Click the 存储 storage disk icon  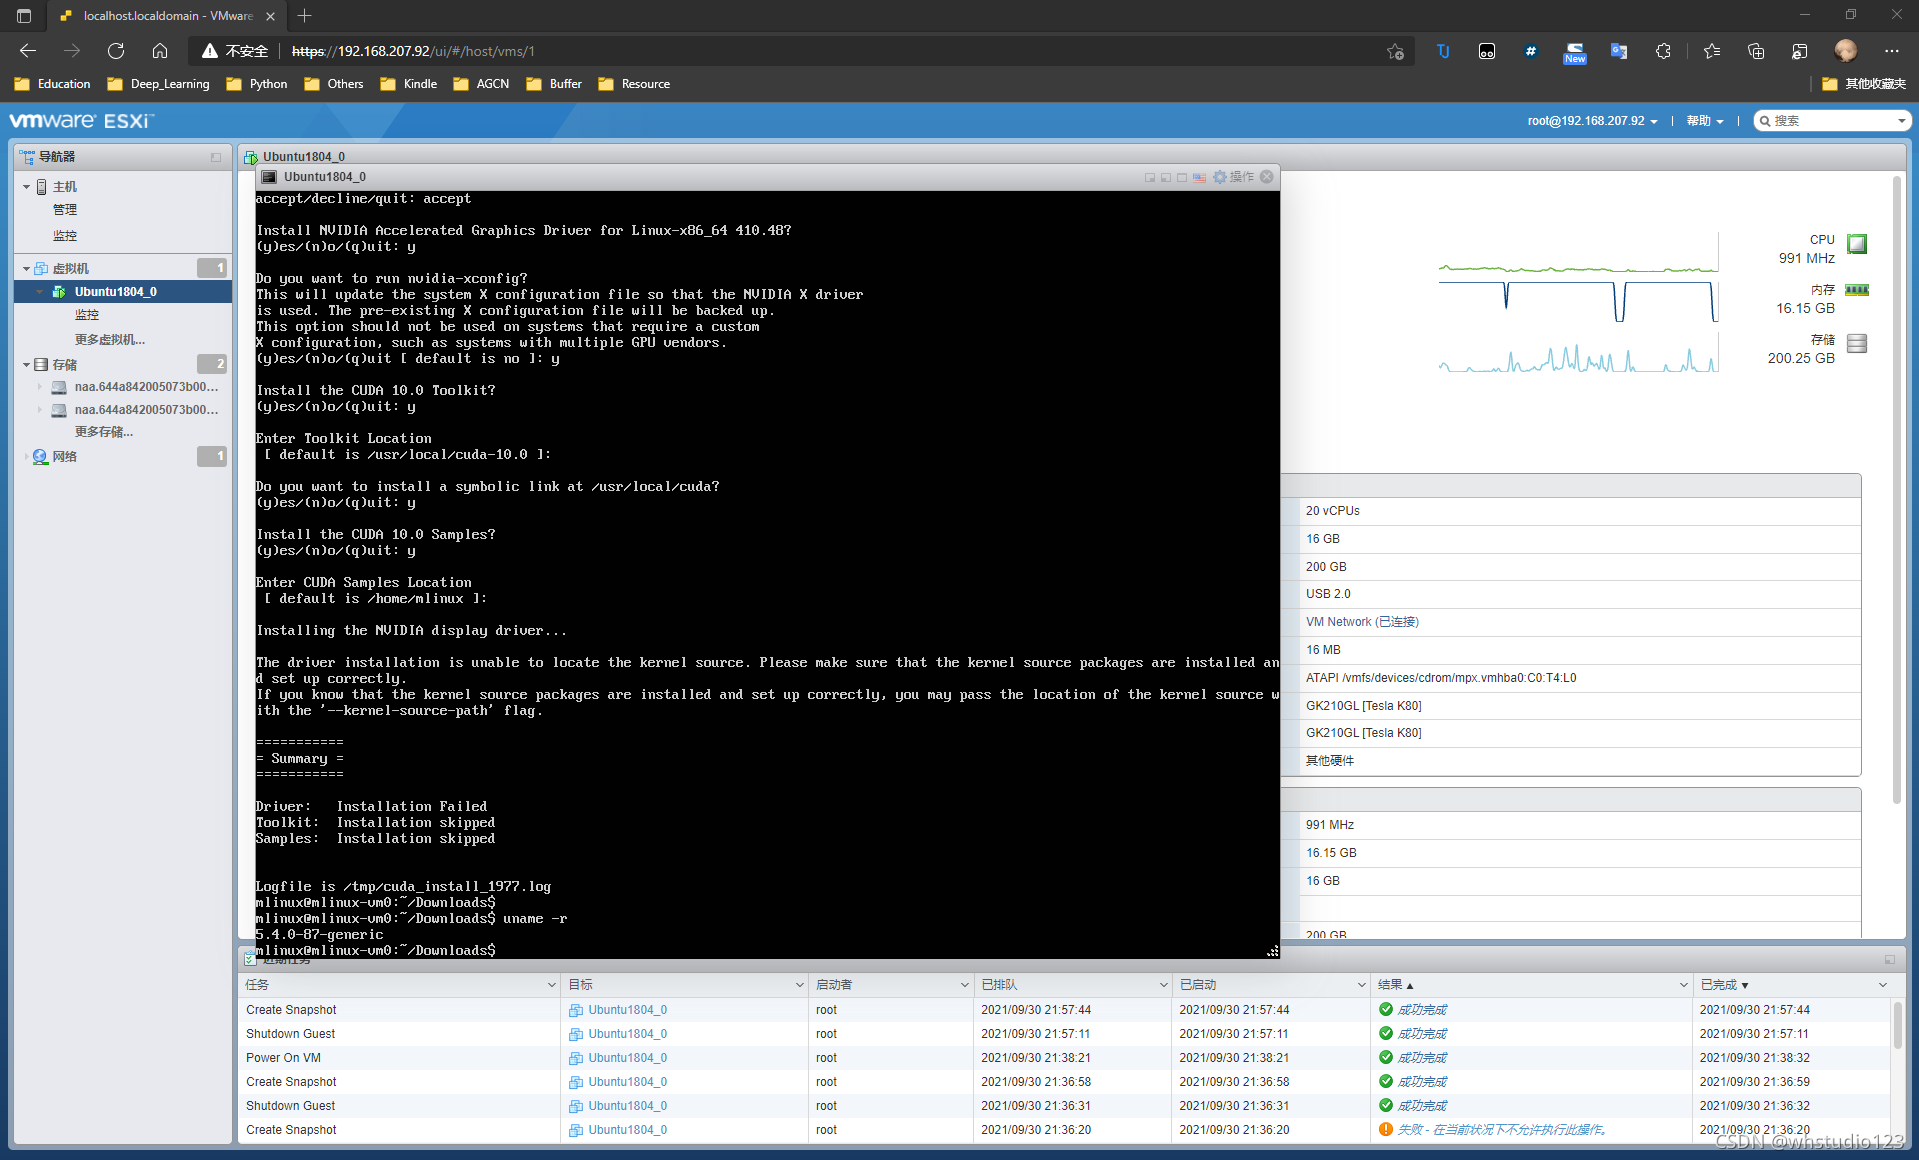[x=1857, y=343]
